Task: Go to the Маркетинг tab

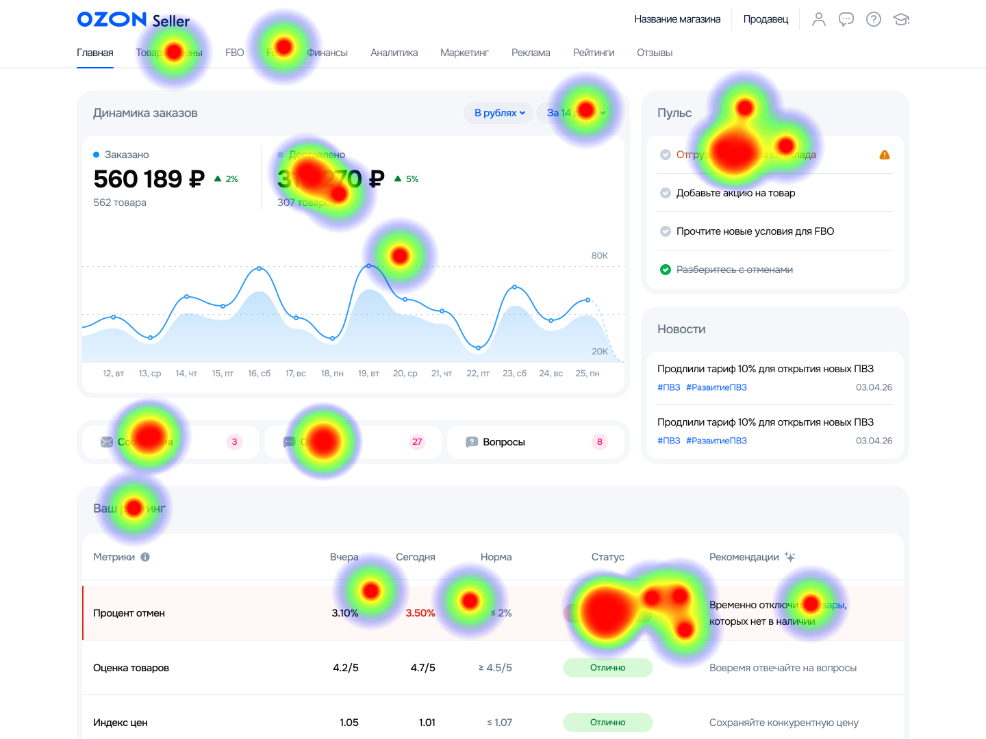Action: [x=464, y=53]
